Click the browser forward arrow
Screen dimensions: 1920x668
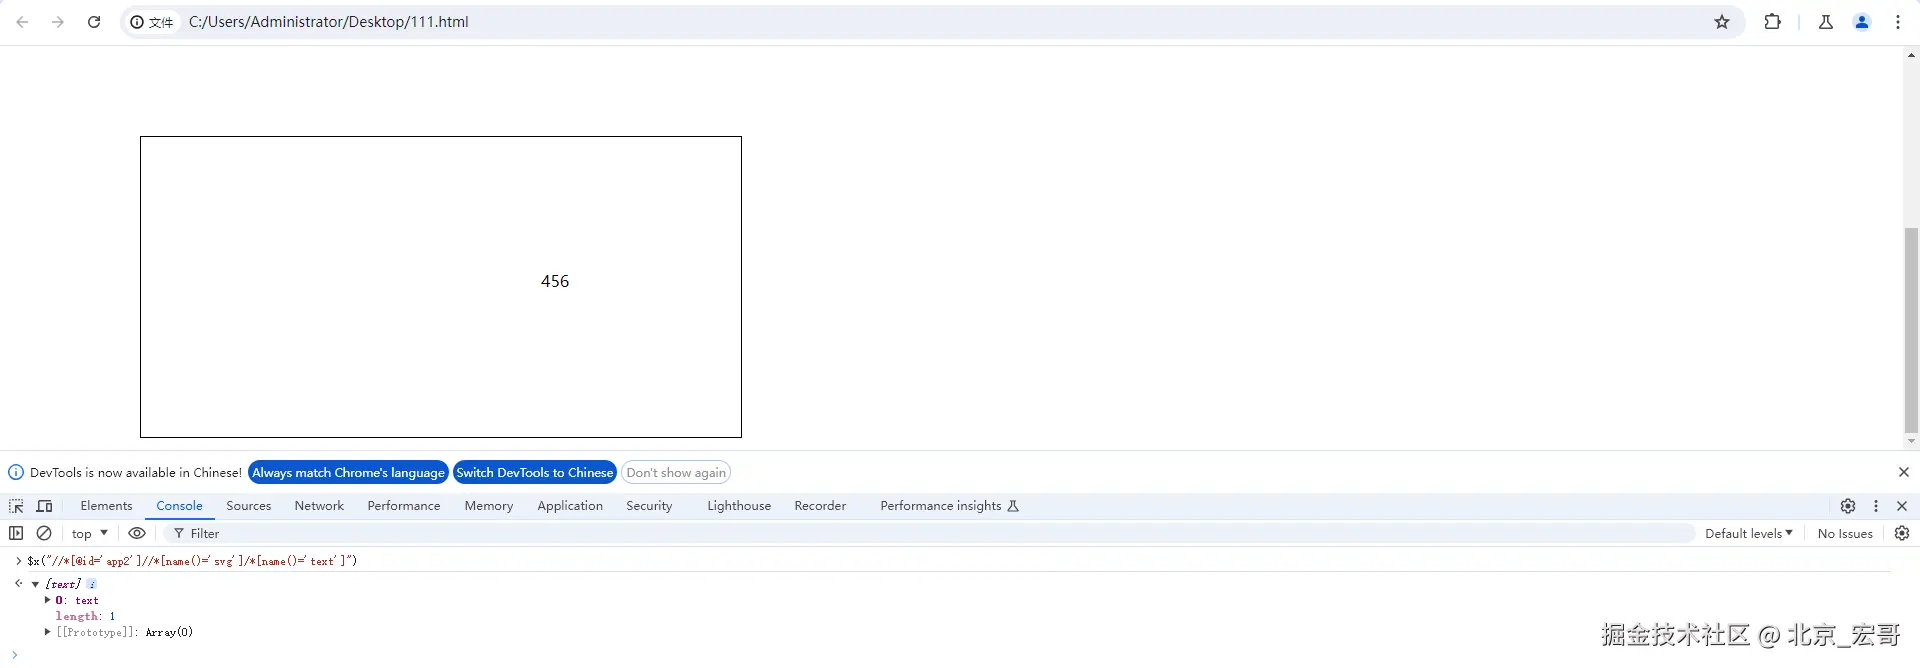(x=58, y=22)
